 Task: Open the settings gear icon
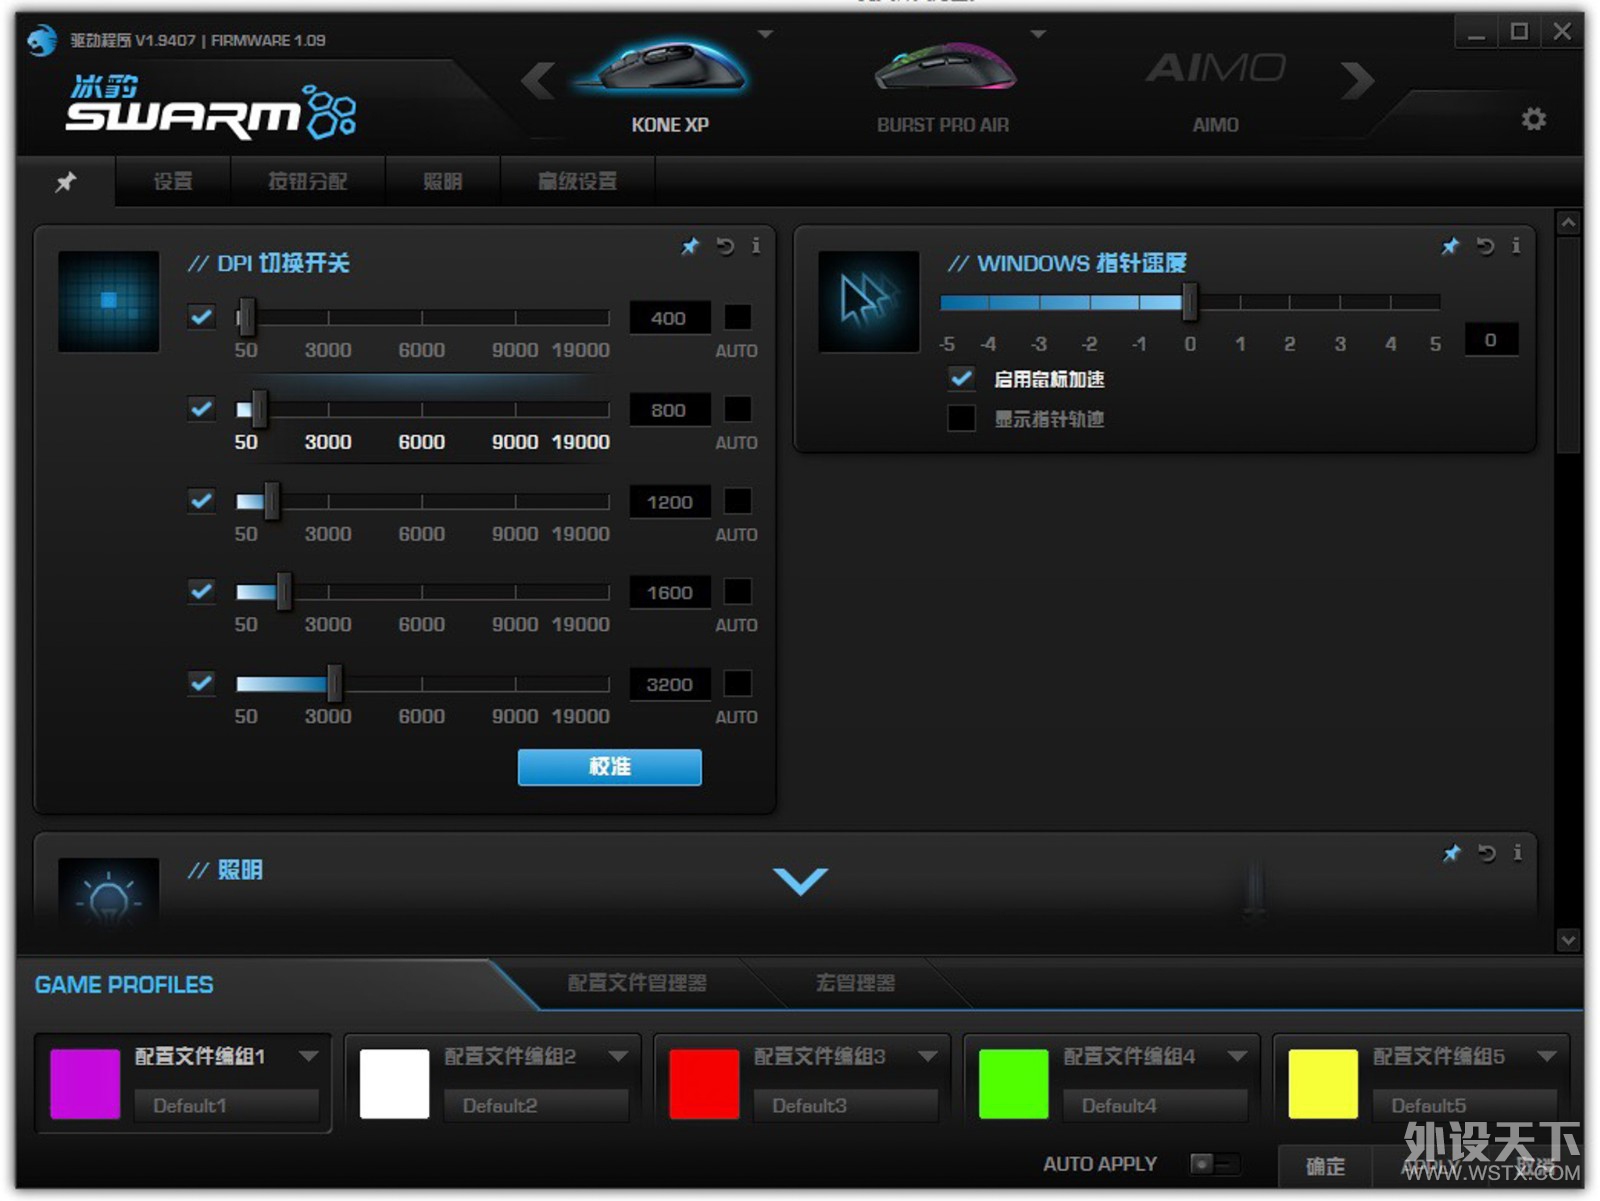[1533, 119]
